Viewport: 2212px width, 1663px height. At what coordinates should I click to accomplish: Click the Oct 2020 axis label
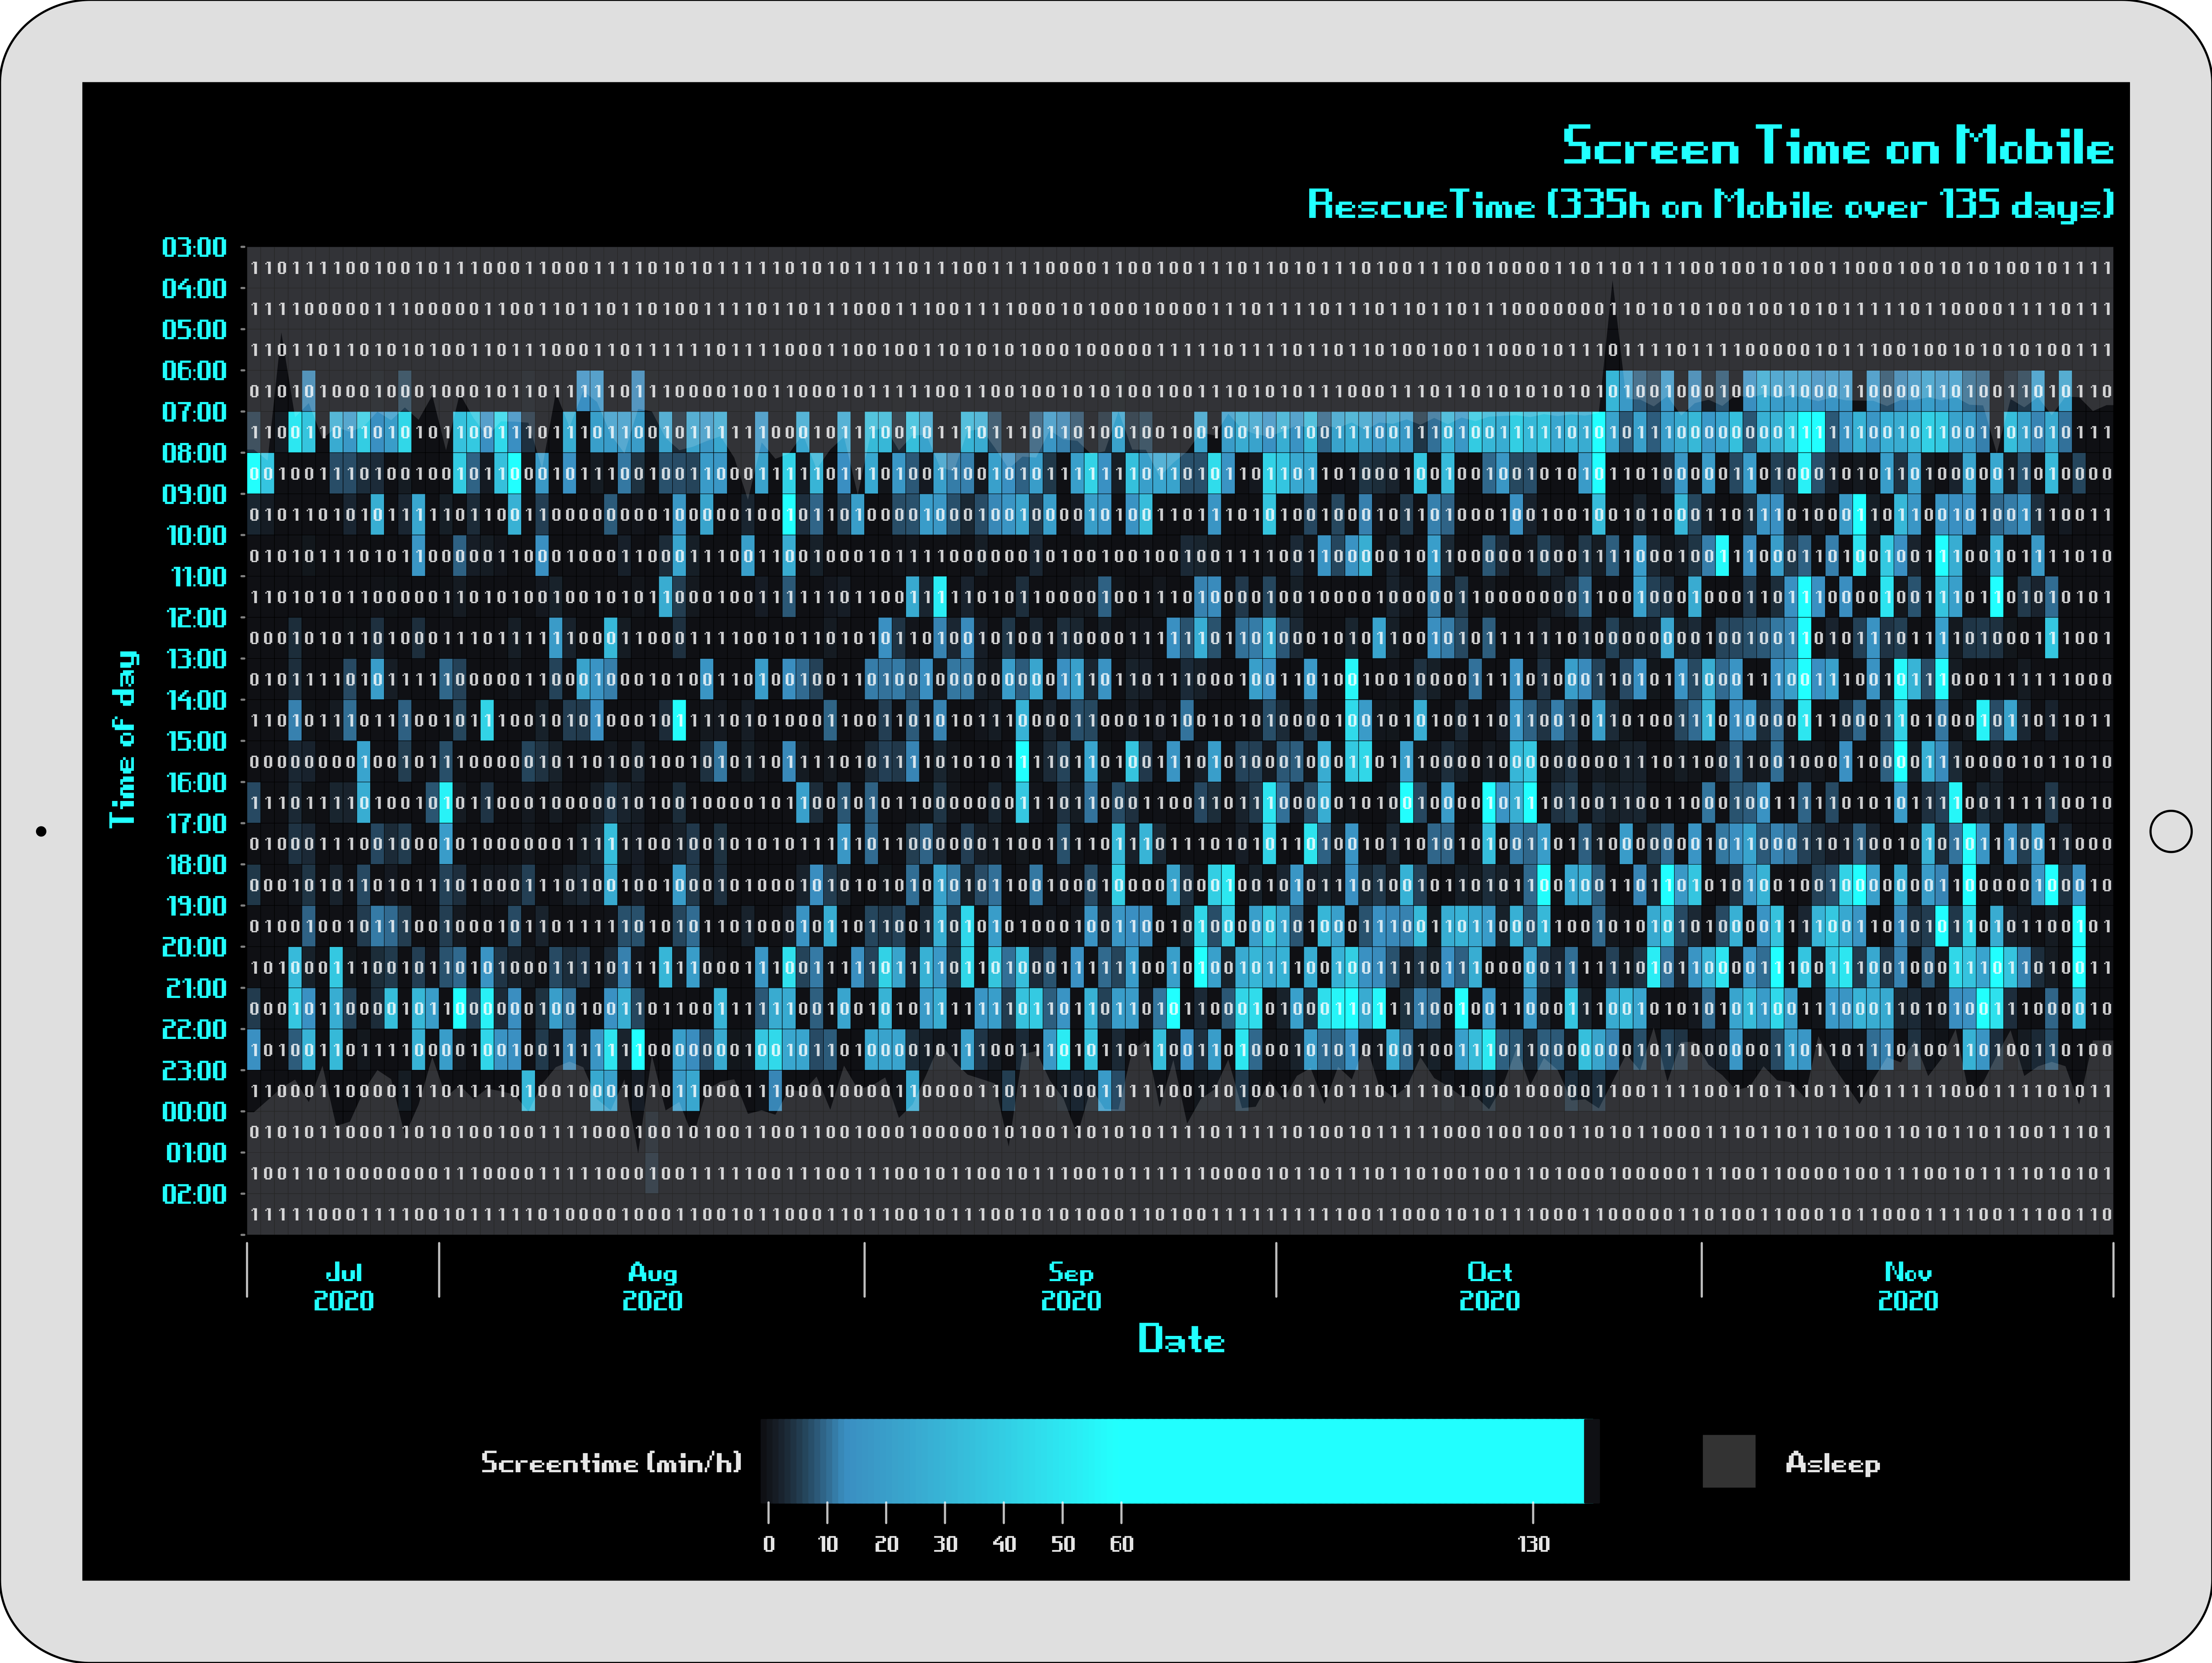coord(1489,1286)
